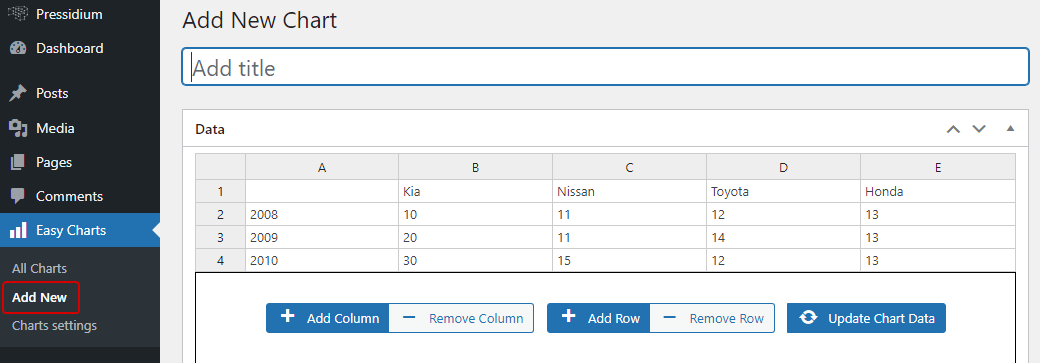Click the Comments speech bubble icon
1040x363 pixels.
point(19,196)
